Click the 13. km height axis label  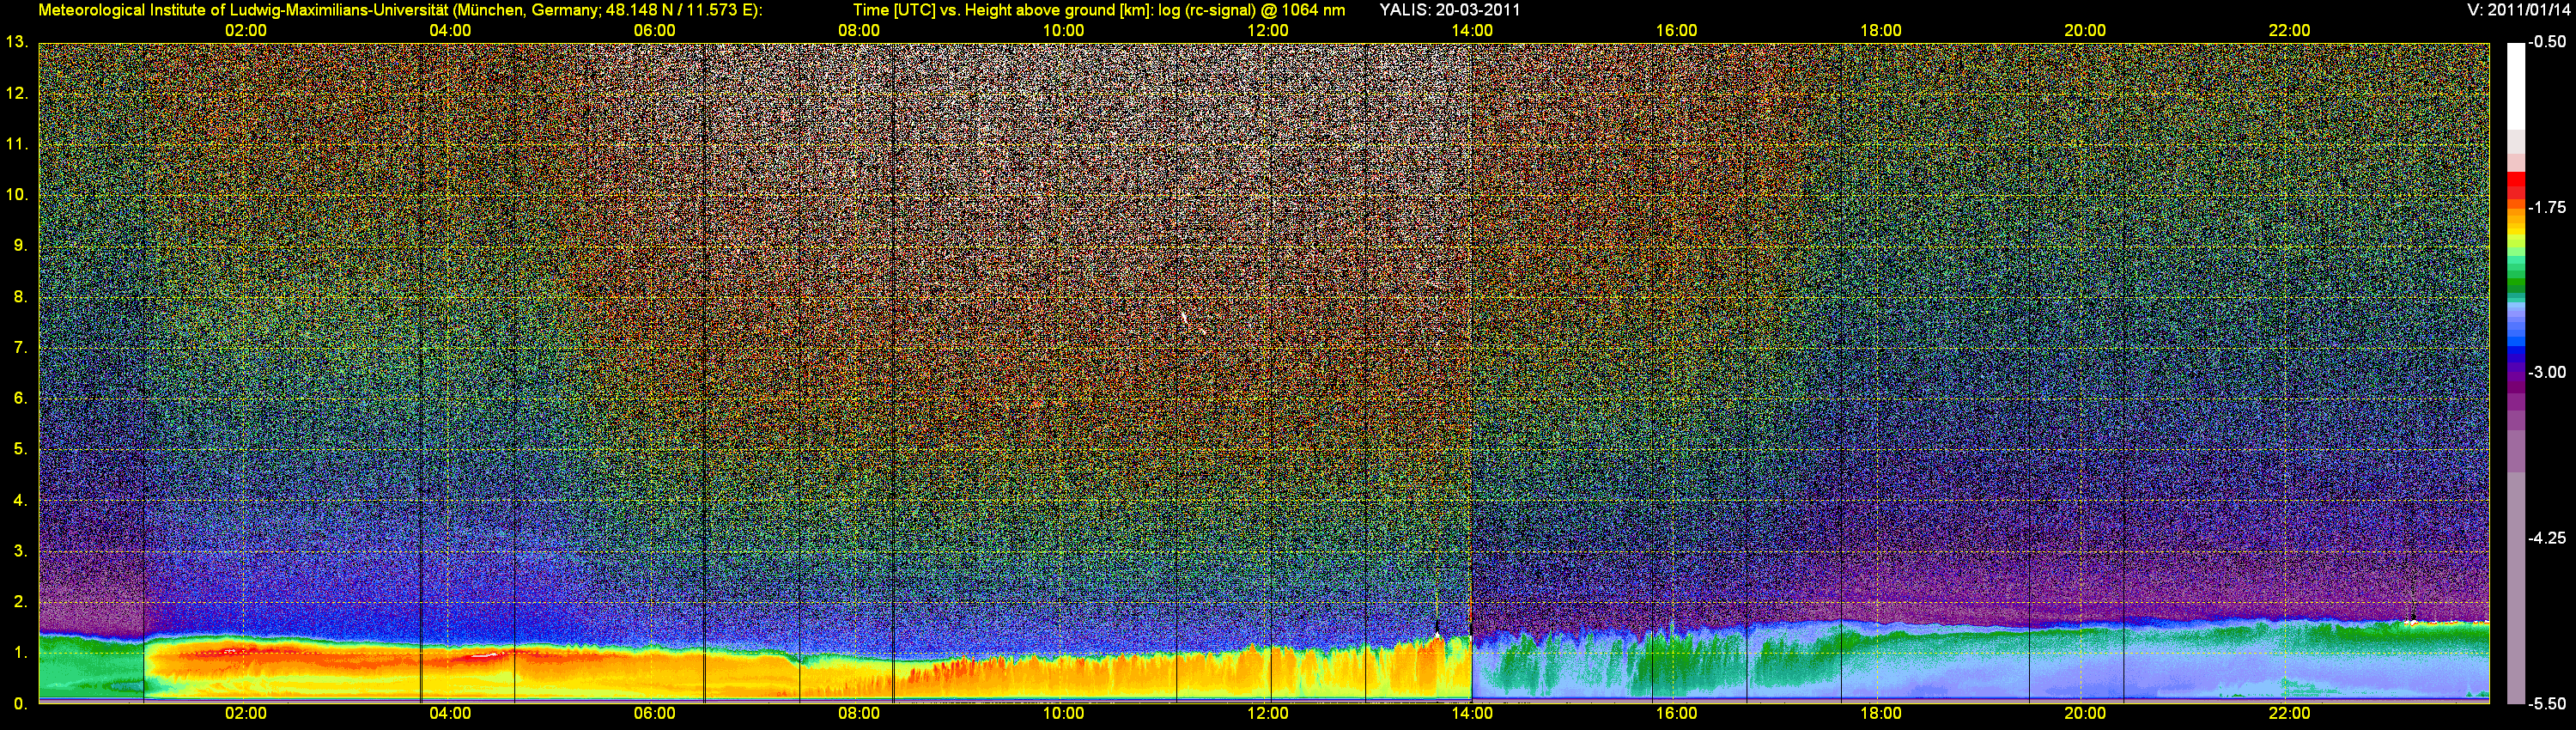click(x=17, y=42)
